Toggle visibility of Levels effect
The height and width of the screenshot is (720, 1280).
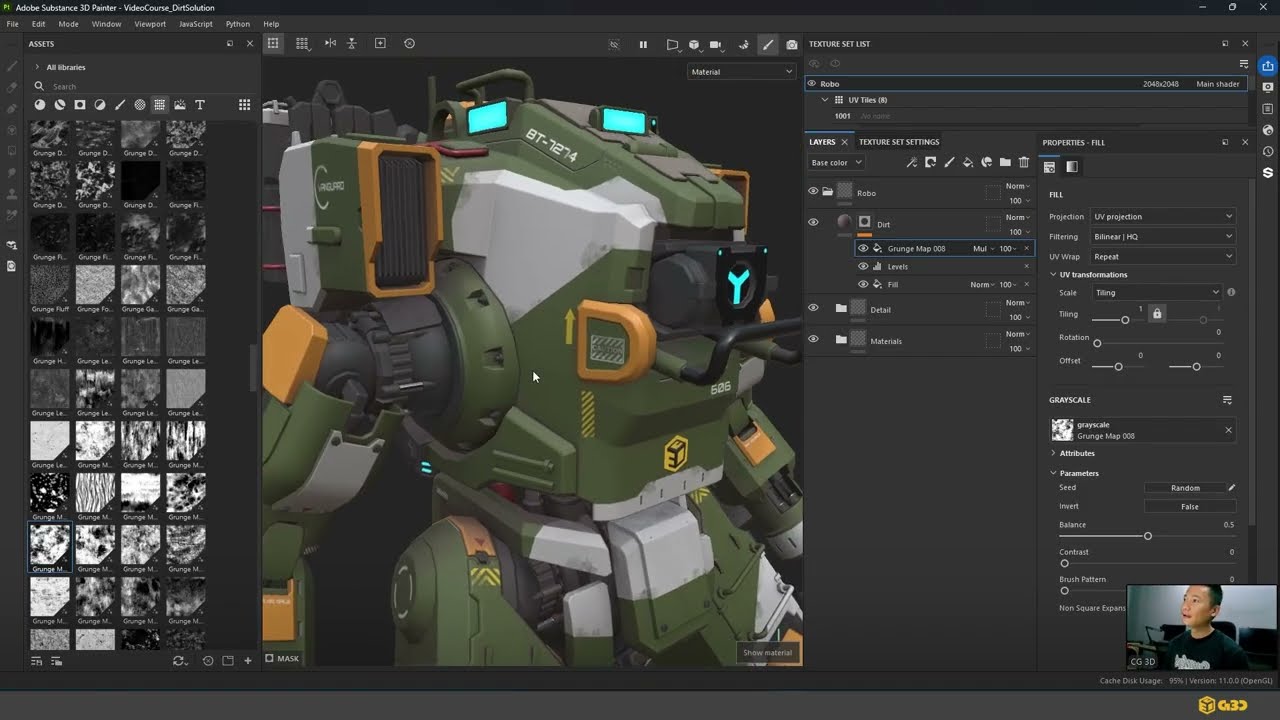(863, 266)
